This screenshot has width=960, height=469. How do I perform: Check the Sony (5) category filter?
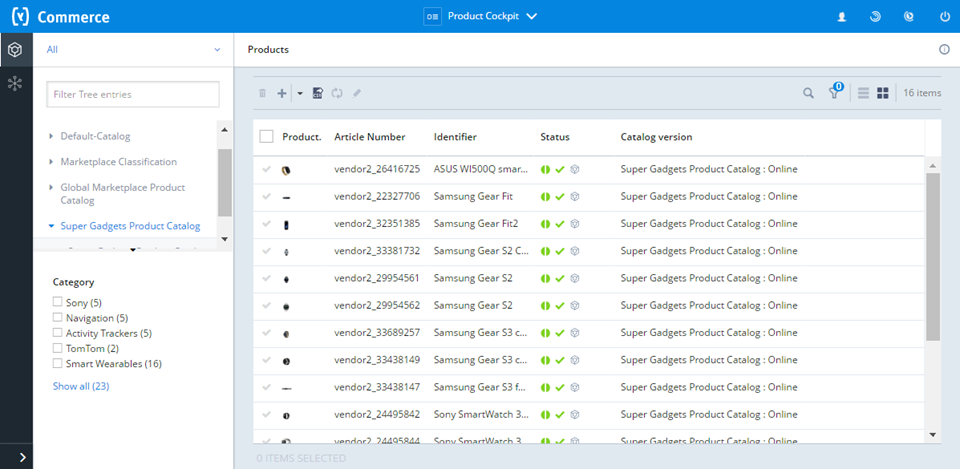[x=58, y=302]
